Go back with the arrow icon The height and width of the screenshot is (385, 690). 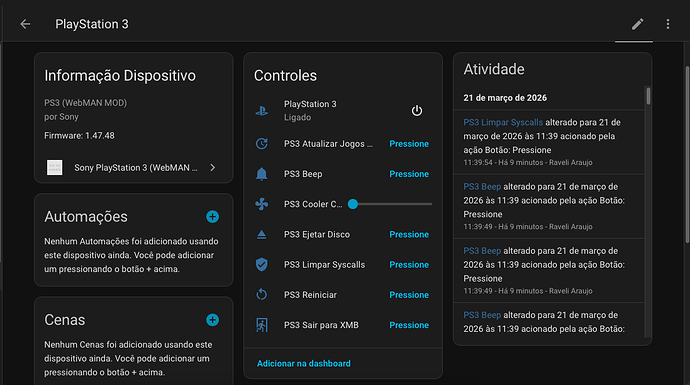(26, 24)
